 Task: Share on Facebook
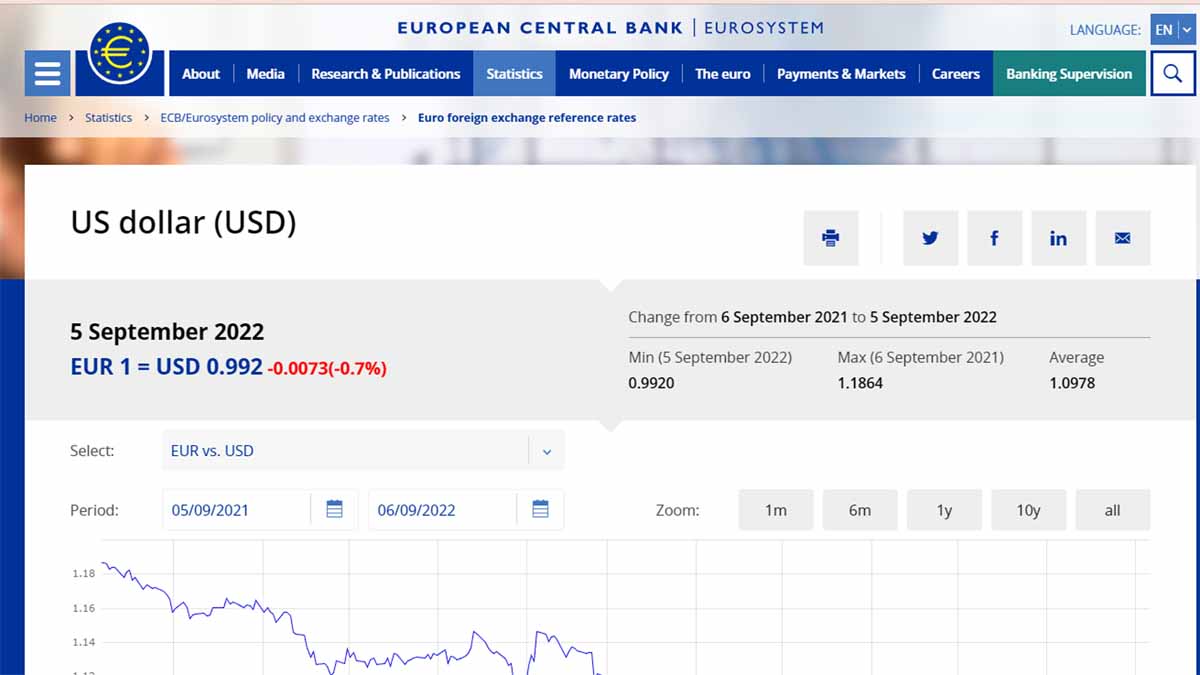994,238
